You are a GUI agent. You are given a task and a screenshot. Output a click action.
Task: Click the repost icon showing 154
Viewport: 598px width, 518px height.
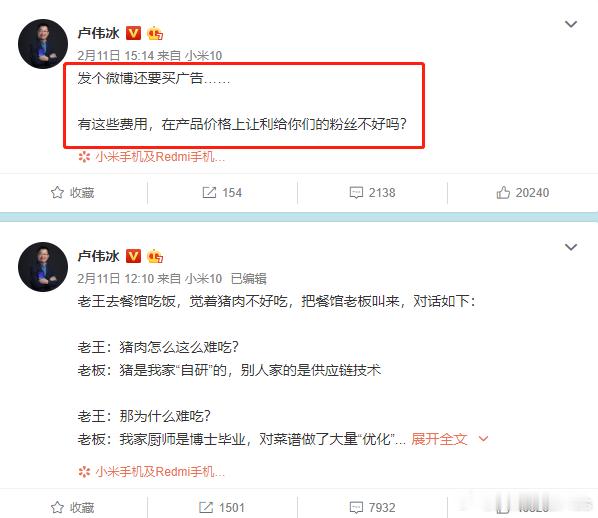click(x=209, y=193)
